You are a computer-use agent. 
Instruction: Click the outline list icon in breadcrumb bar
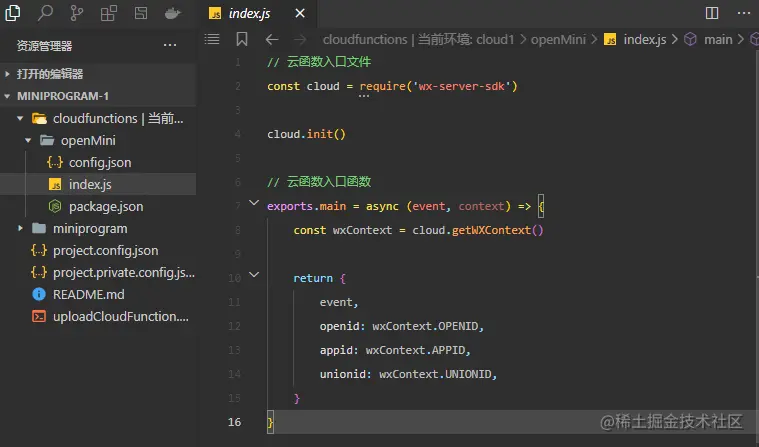pos(212,39)
